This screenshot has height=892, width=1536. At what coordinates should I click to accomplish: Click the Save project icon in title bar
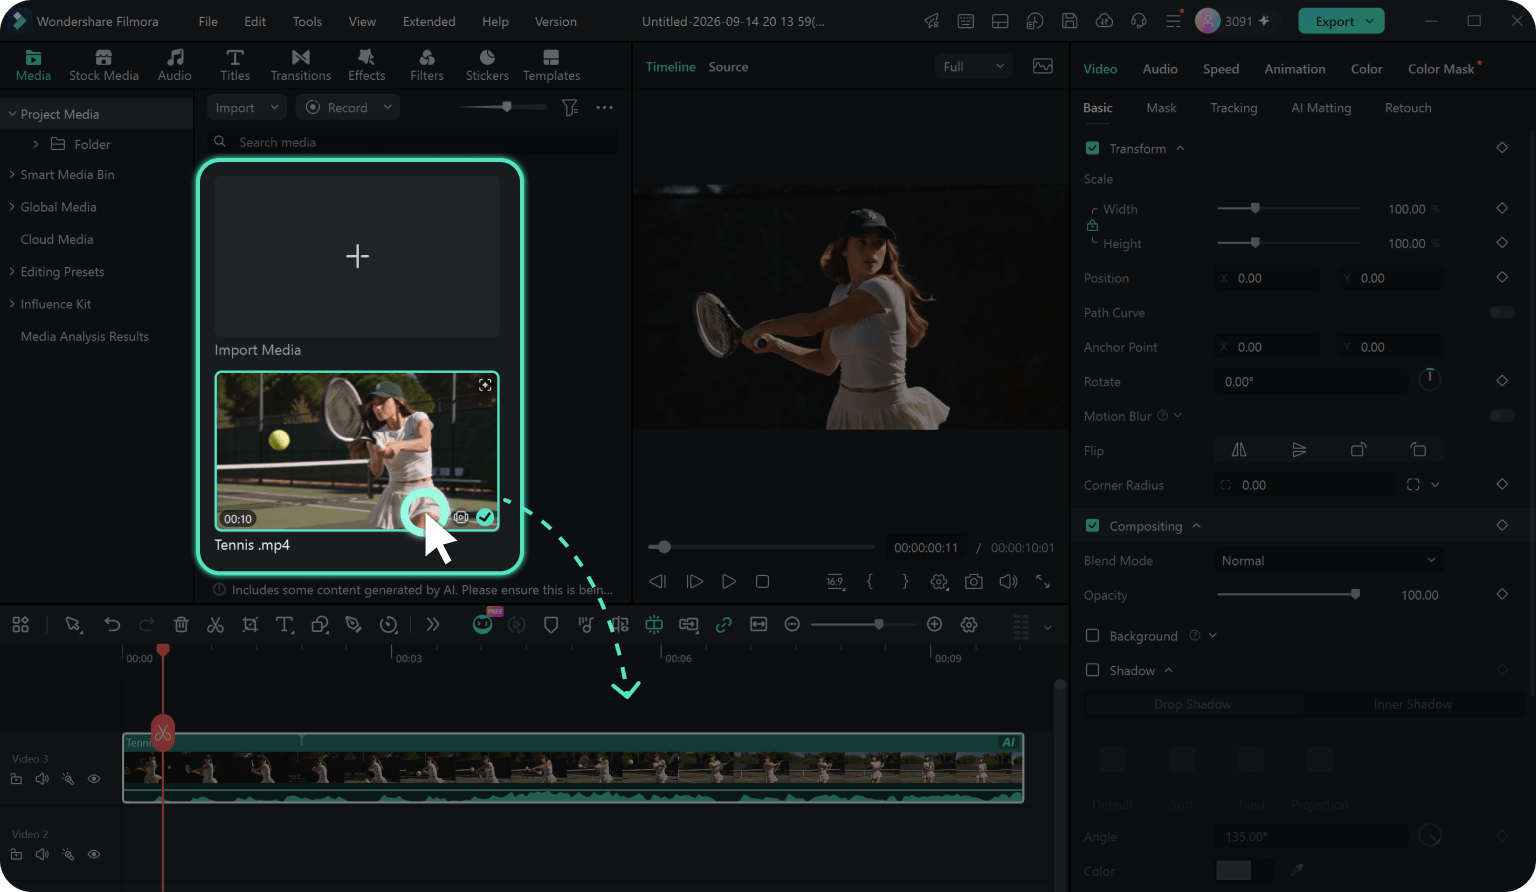[x=1069, y=21]
